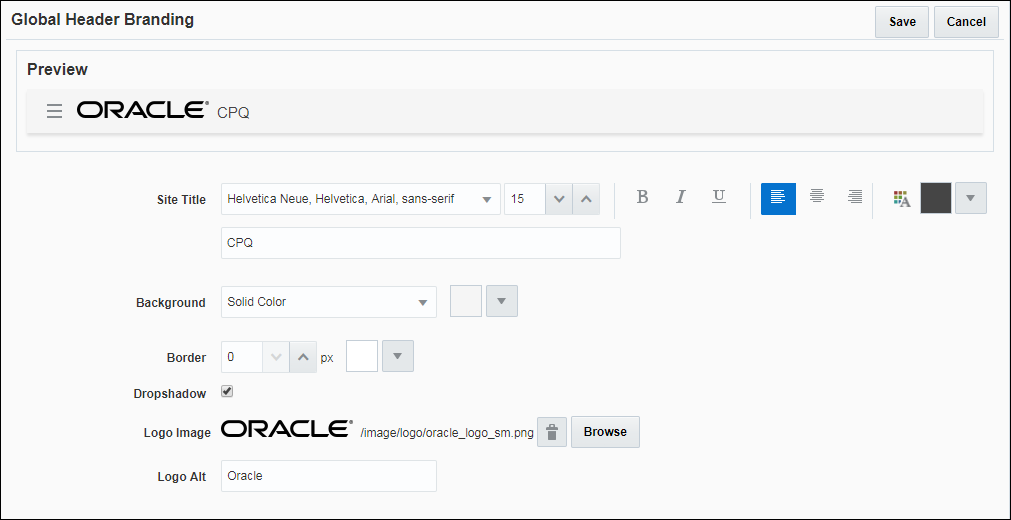The image size is (1011, 520).
Task: Click the dark Site Title color swatch
Action: [936, 198]
